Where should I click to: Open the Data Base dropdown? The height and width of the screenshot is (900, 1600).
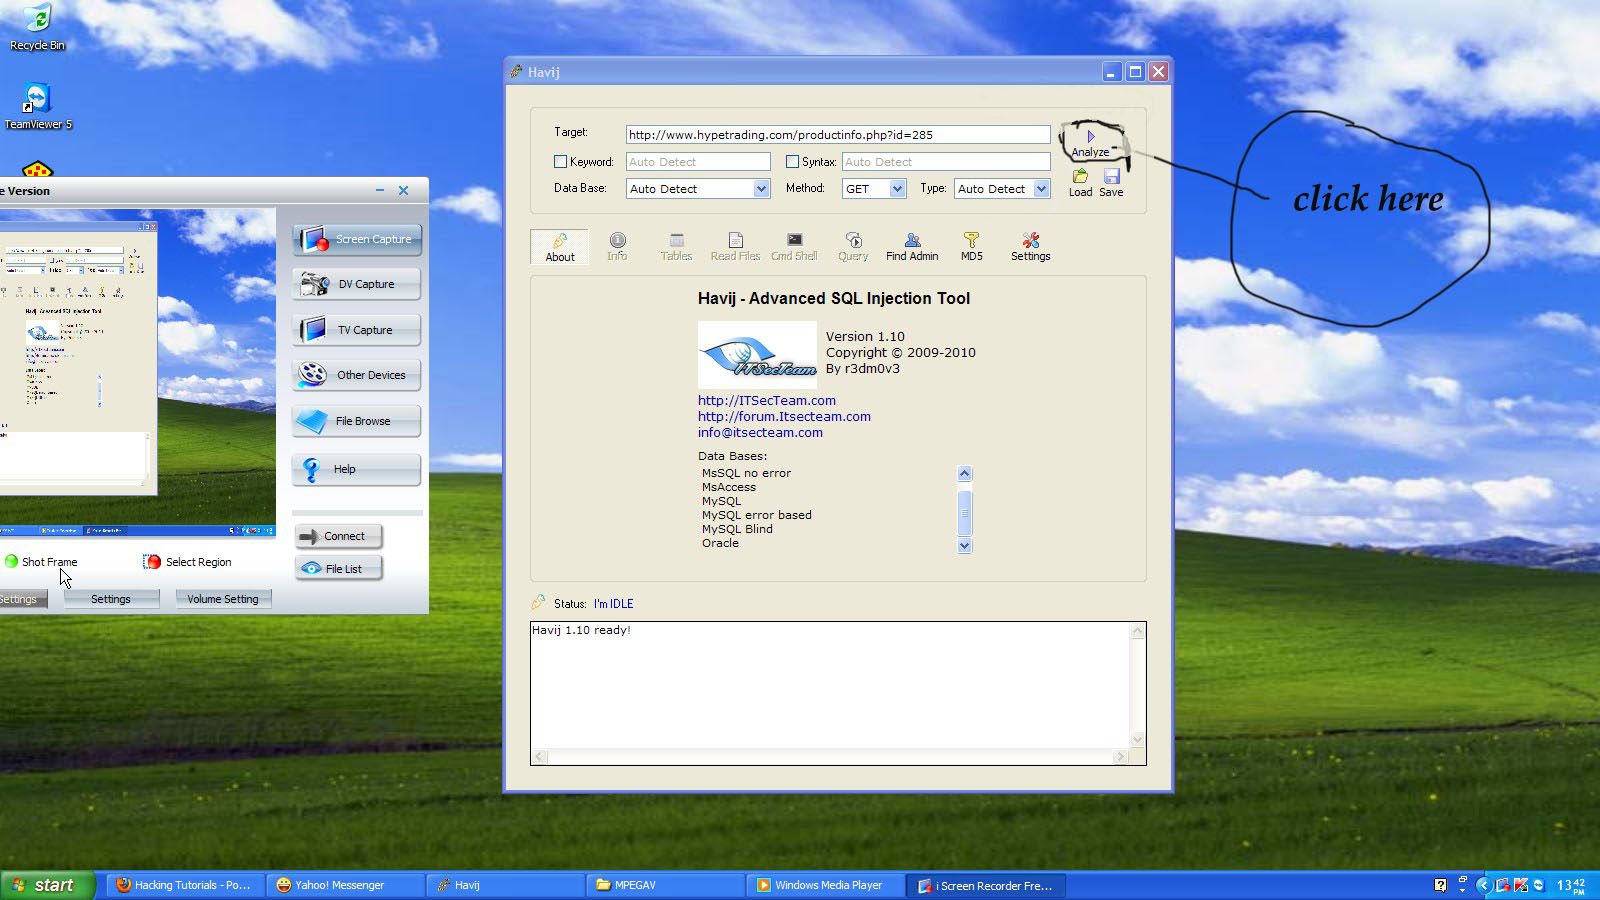click(698, 189)
